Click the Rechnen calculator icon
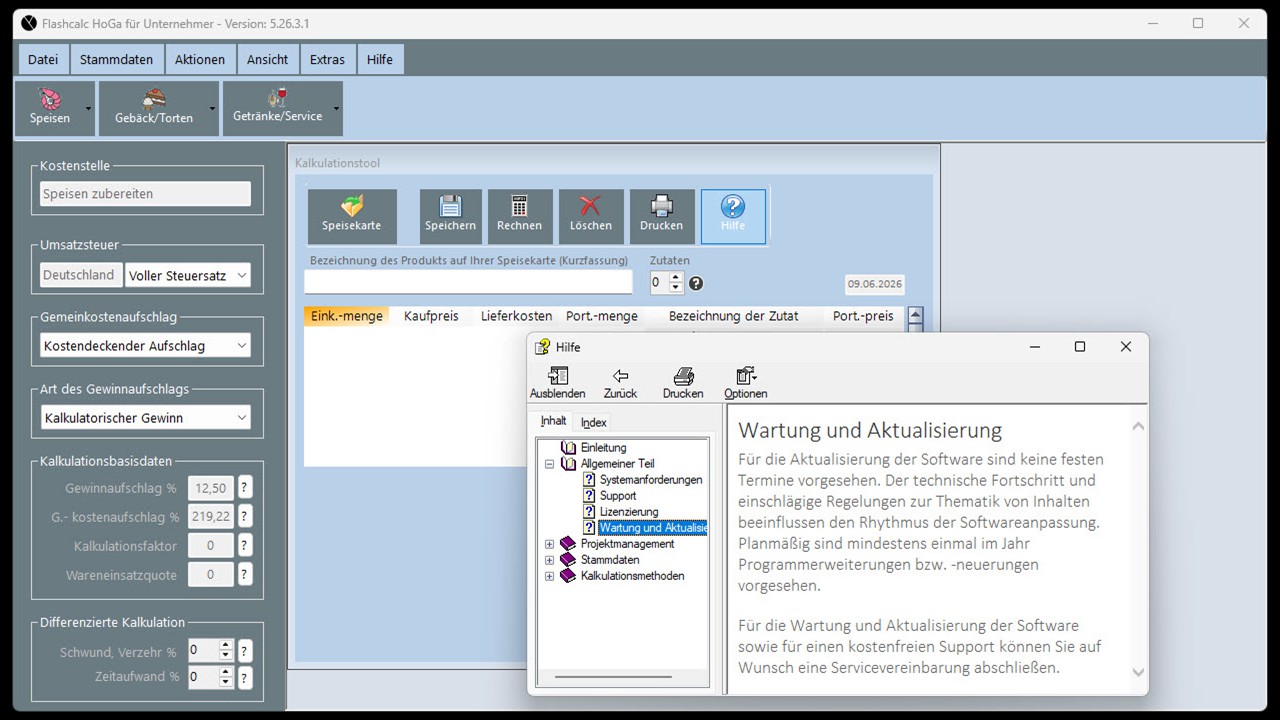This screenshot has height=720, width=1280. (519, 216)
